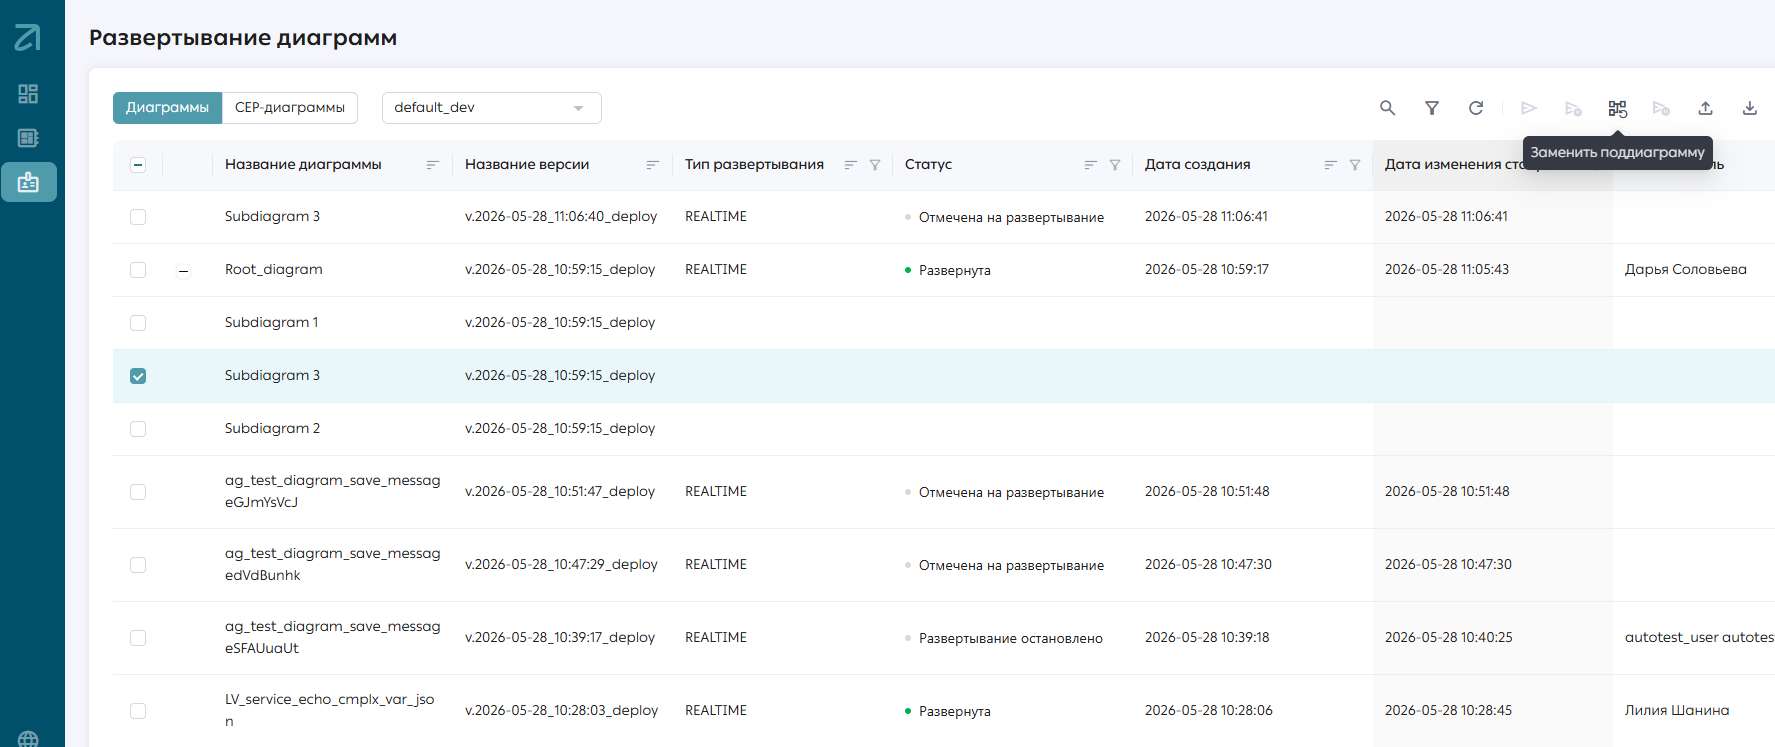
Task: Click Развертывание остановлено status
Action: pos(1010,639)
